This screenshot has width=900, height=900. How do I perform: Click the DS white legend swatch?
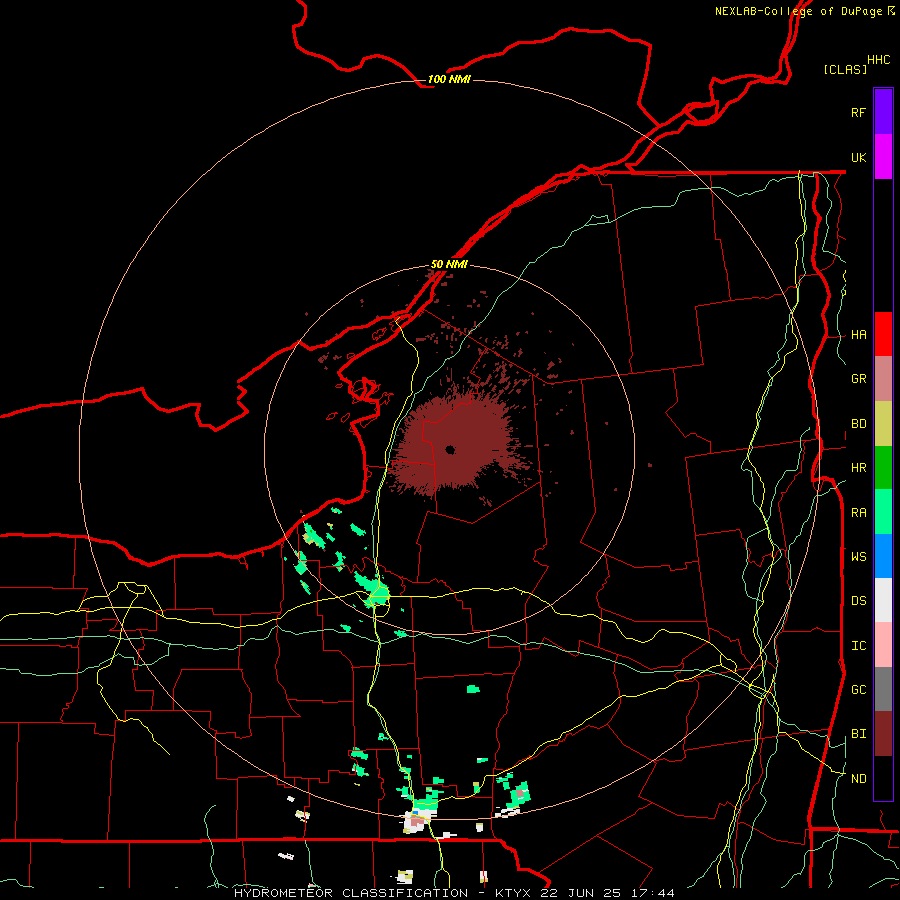pyautogui.click(x=883, y=600)
